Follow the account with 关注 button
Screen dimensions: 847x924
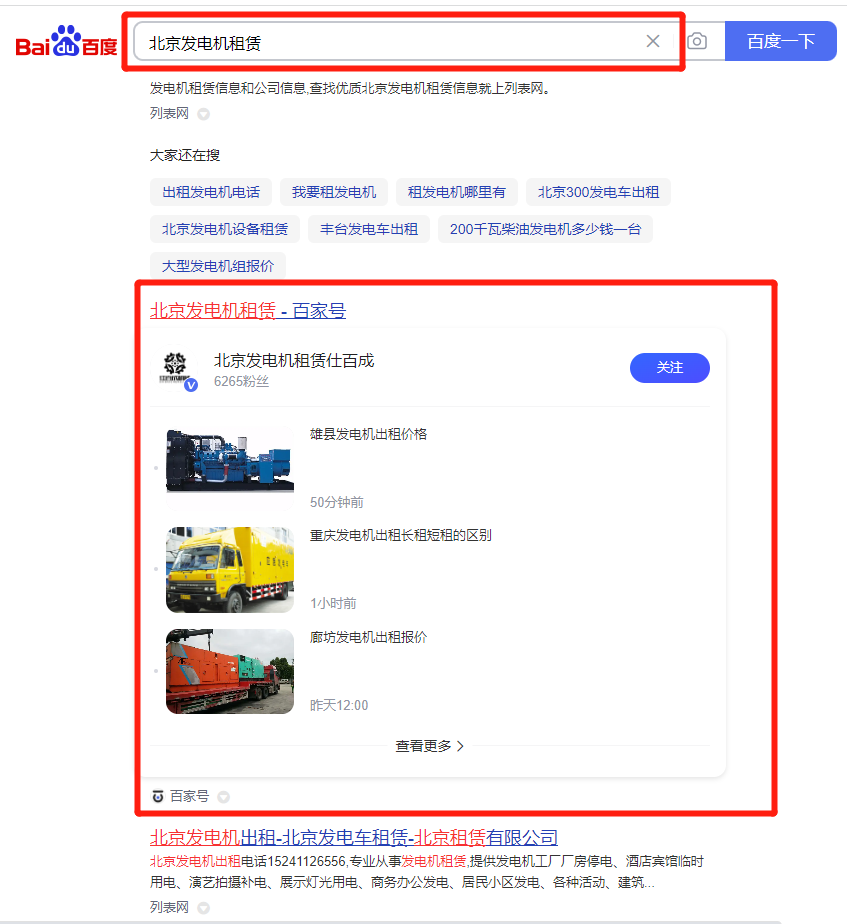pyautogui.click(x=669, y=368)
